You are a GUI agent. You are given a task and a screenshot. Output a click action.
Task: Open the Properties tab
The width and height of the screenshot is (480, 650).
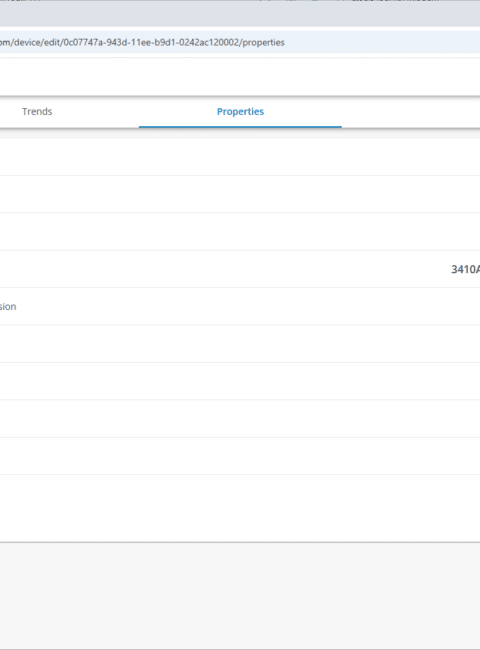[x=240, y=112]
